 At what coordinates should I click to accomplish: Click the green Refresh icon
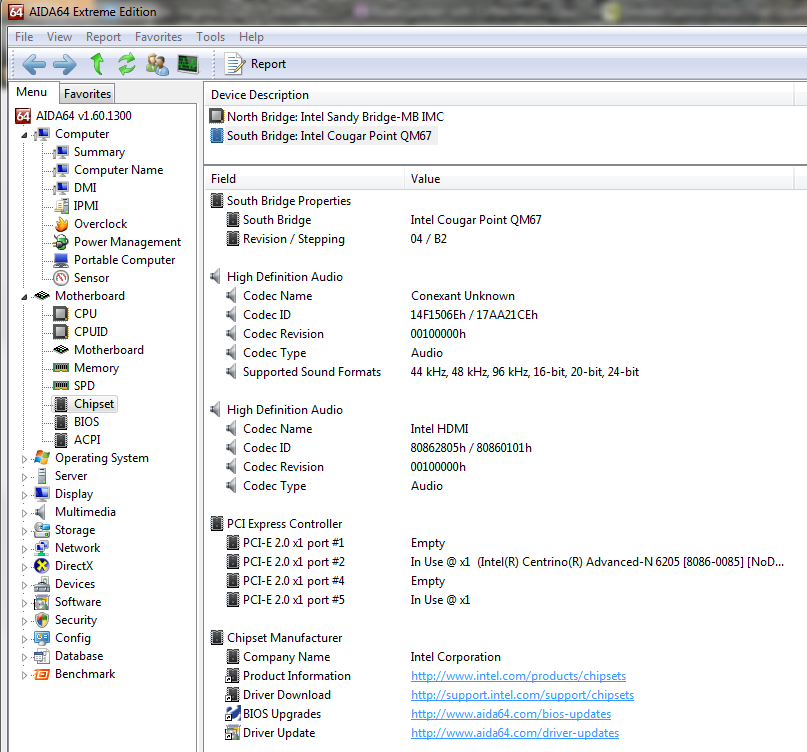tap(127, 64)
